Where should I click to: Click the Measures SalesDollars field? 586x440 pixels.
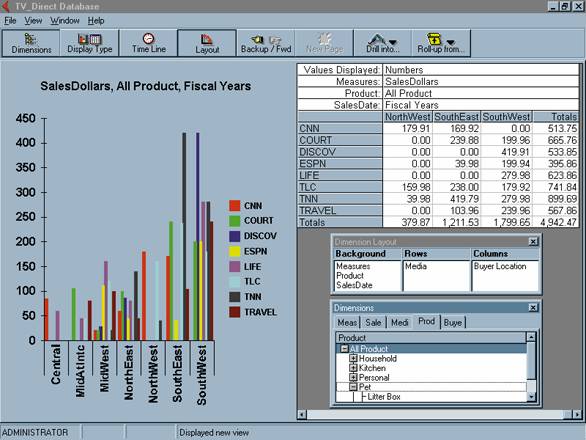click(x=481, y=81)
